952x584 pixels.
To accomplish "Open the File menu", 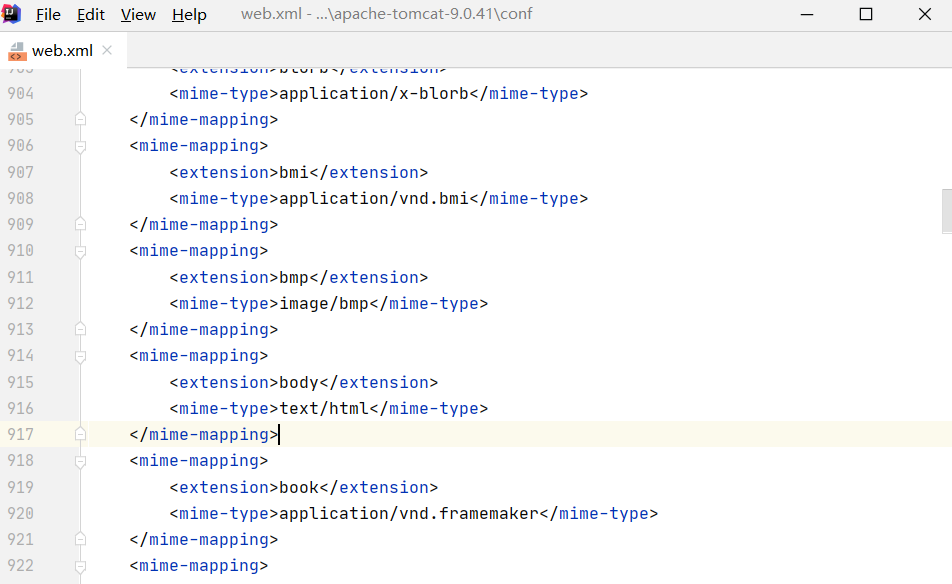I will coord(48,15).
